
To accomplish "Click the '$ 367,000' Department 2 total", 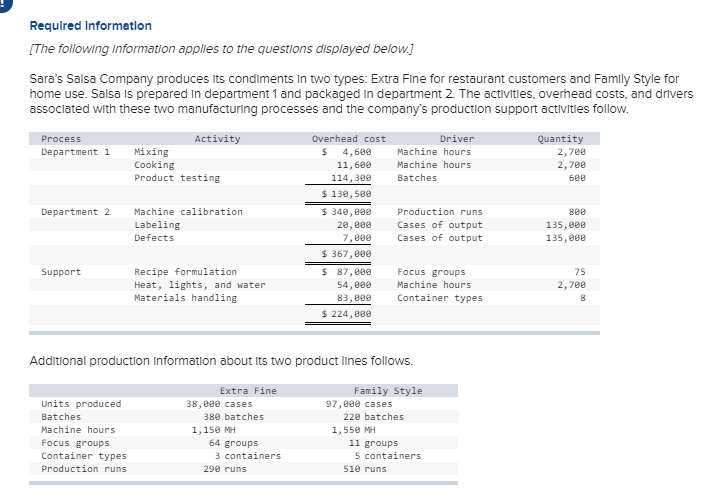I will [346, 254].
